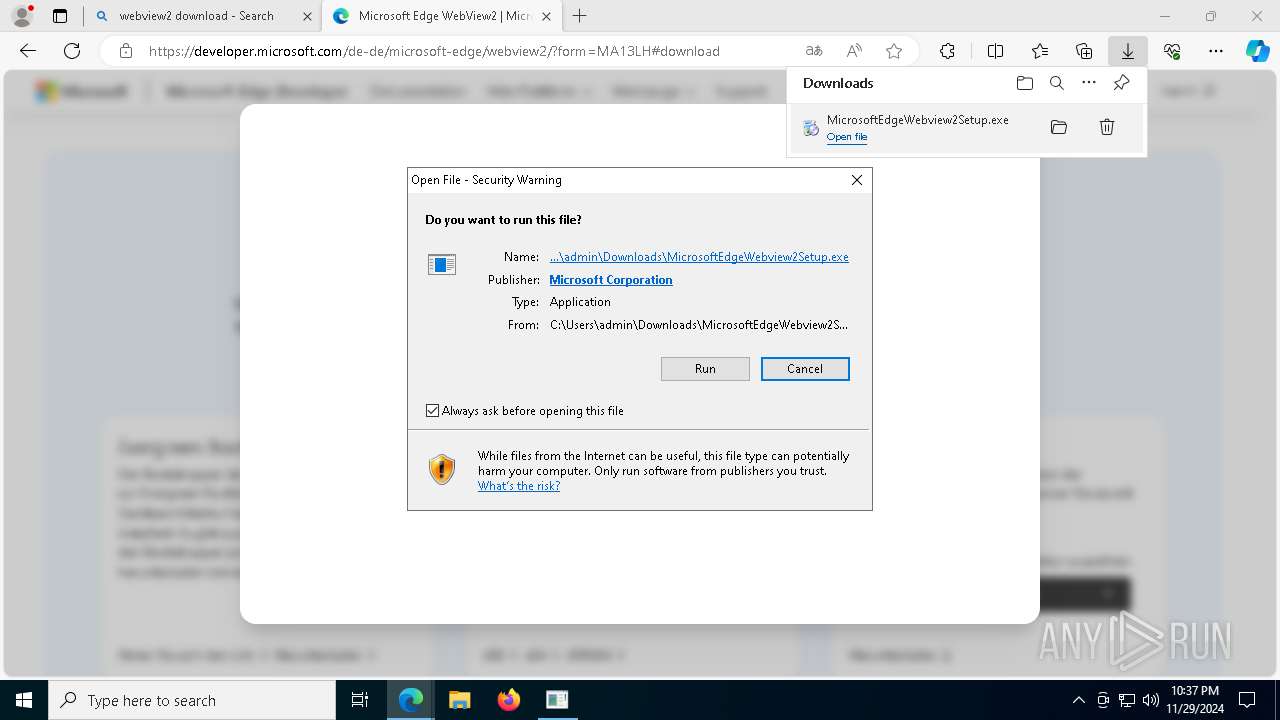Close the webview2 download search tab

pos(307,16)
